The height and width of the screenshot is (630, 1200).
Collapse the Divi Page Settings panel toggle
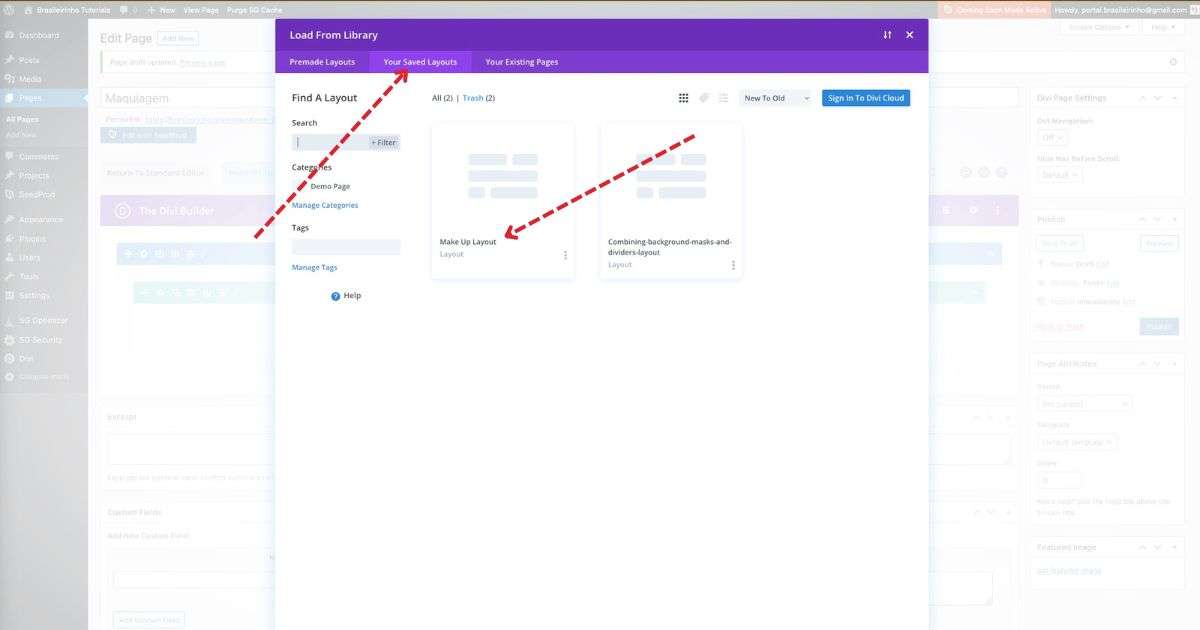1177,98
